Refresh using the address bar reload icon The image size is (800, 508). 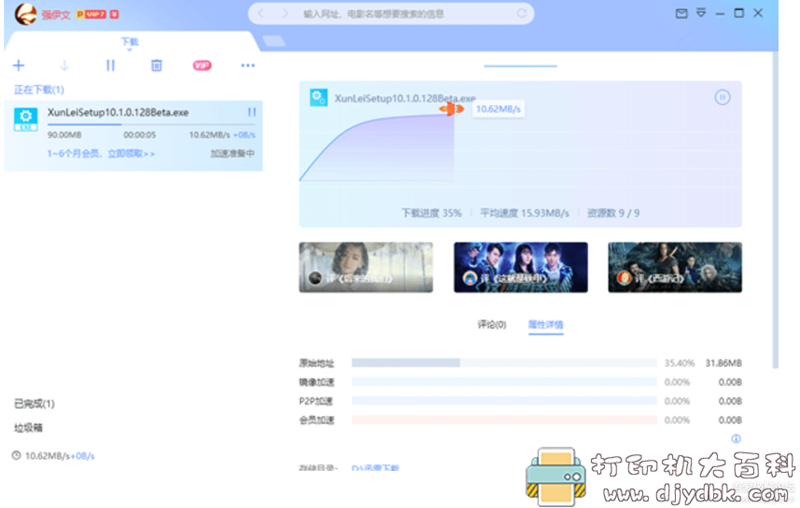pyautogui.click(x=521, y=14)
